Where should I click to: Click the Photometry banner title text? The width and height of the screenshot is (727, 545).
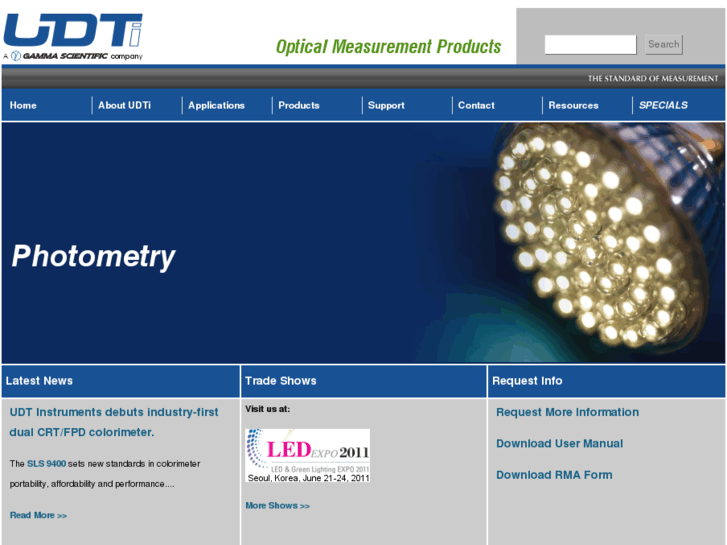[93, 256]
